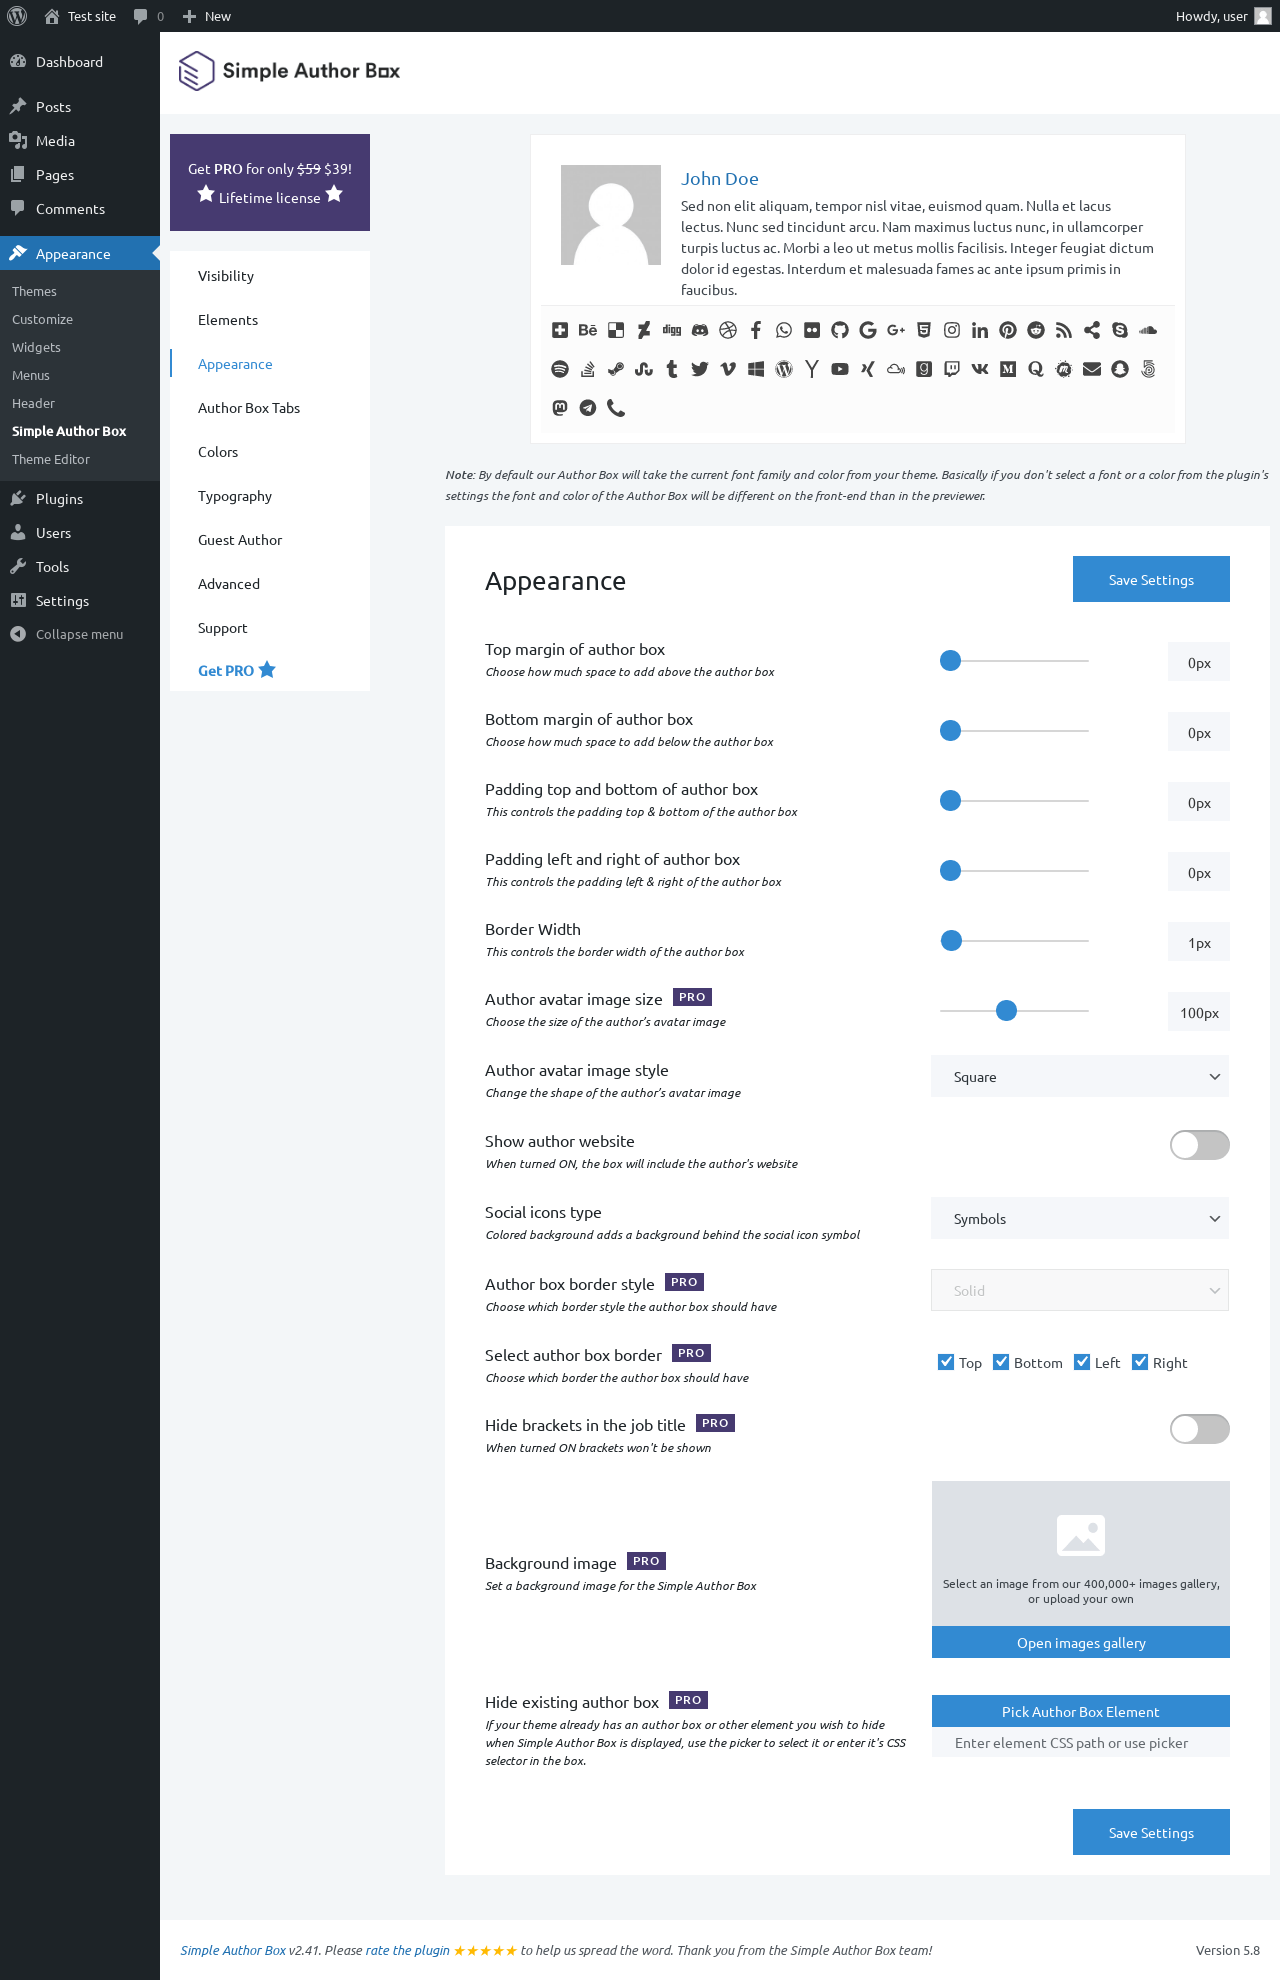
Task: Click Open images gallery button
Action: tap(1081, 1643)
